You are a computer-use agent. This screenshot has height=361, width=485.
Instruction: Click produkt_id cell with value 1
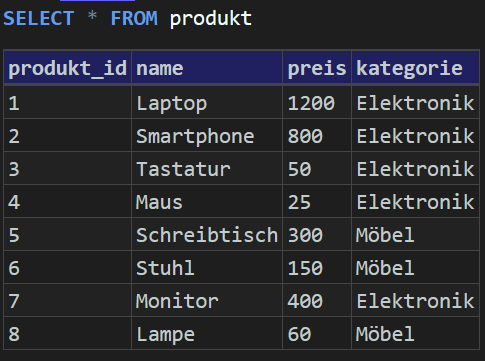pos(68,103)
